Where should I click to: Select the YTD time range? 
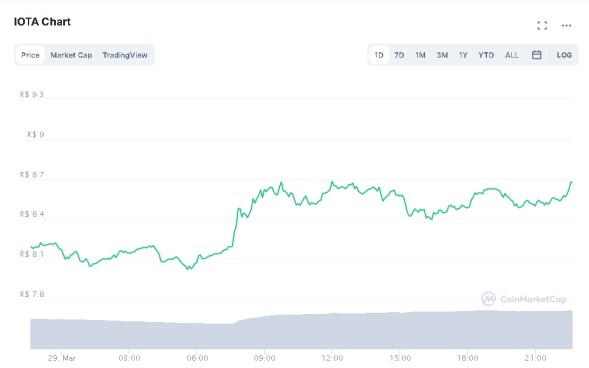coord(486,55)
